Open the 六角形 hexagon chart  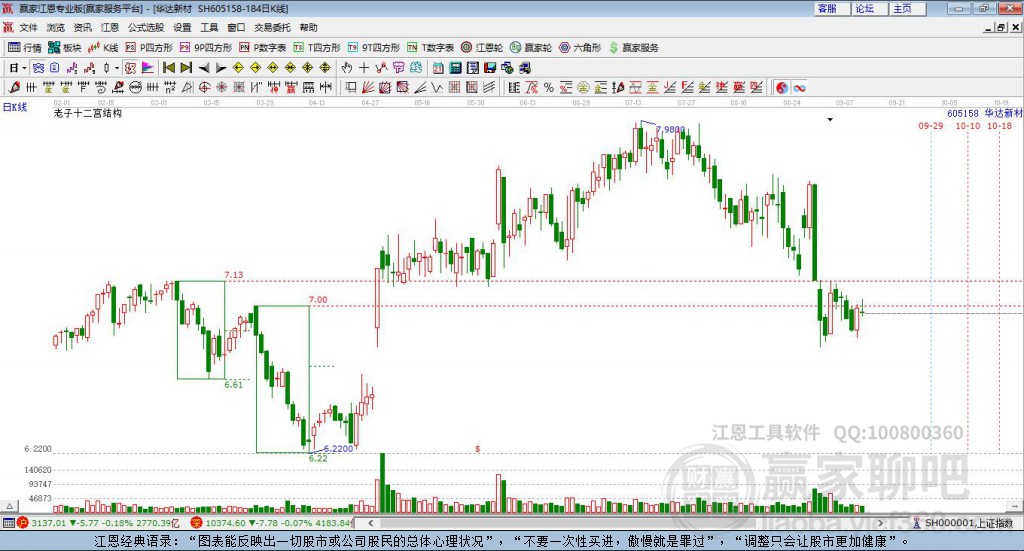580,48
